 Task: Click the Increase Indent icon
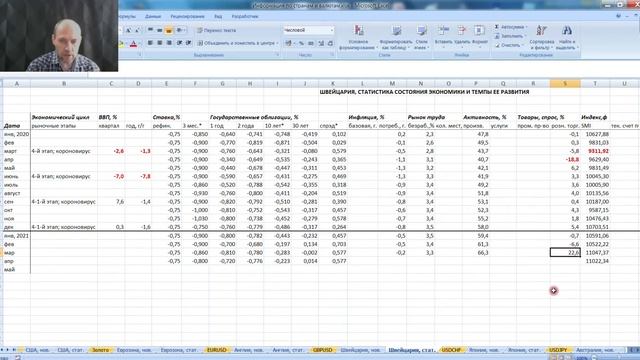tap(189, 43)
